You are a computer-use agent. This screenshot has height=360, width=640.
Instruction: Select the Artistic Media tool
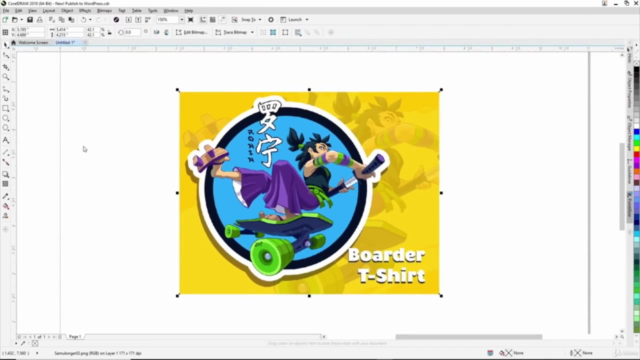click(x=6, y=98)
